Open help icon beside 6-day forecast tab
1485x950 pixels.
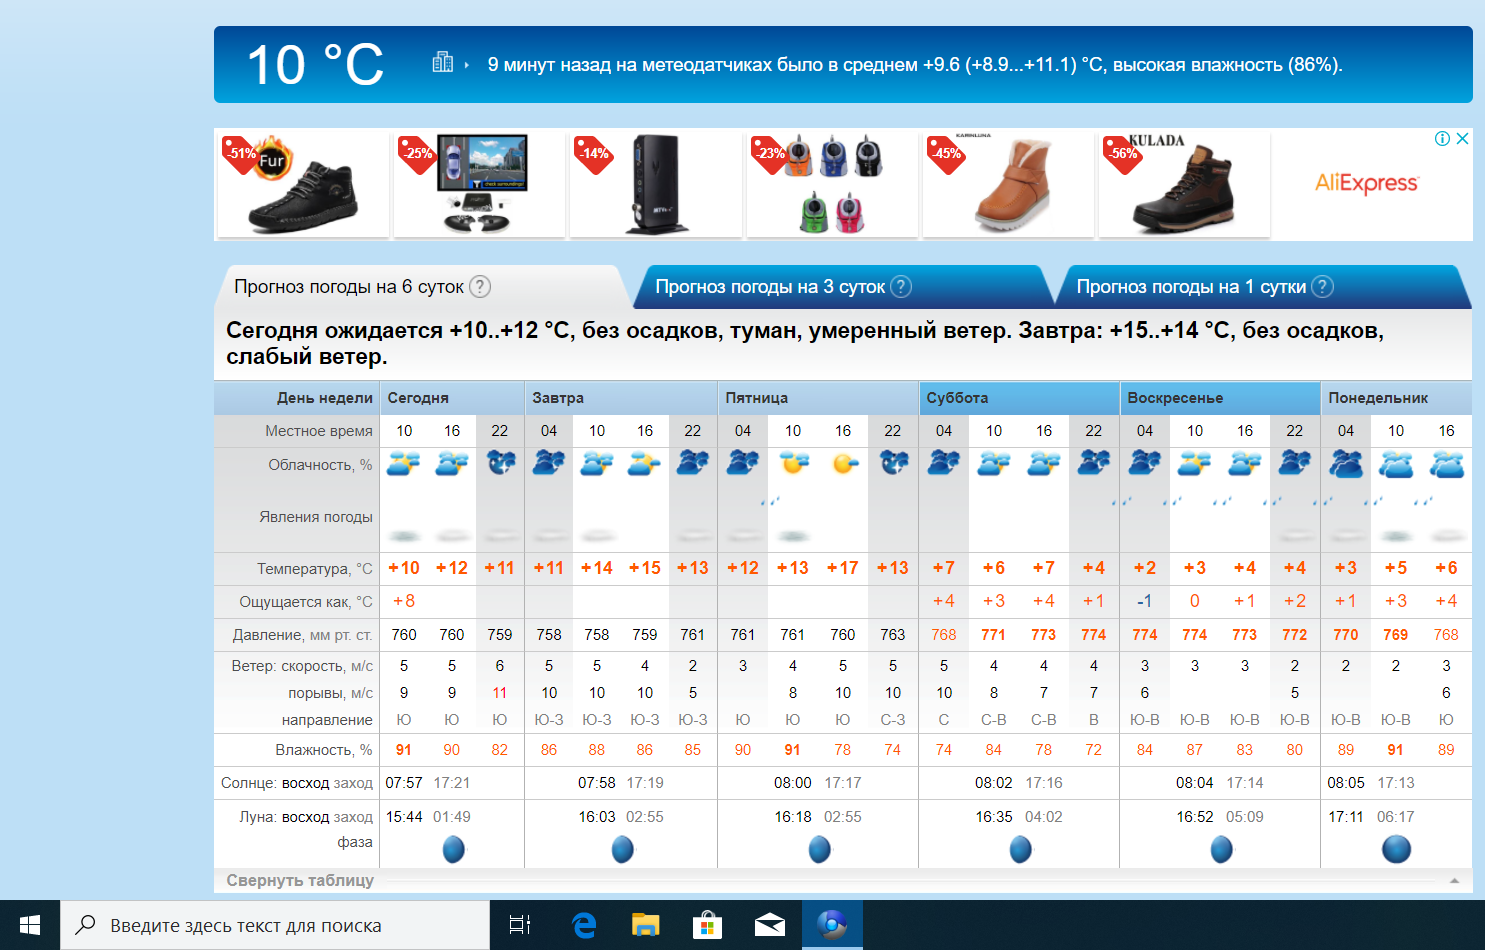click(x=480, y=287)
